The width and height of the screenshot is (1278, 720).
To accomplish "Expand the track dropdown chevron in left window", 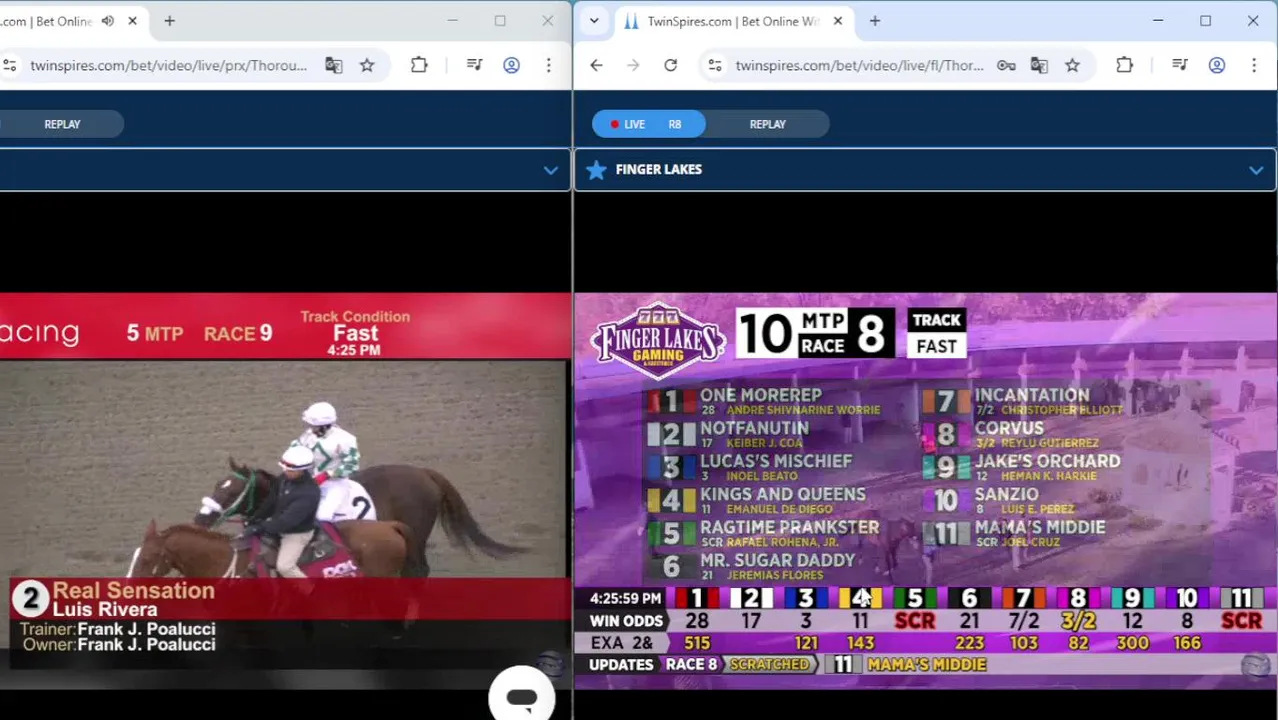I will tap(550, 170).
